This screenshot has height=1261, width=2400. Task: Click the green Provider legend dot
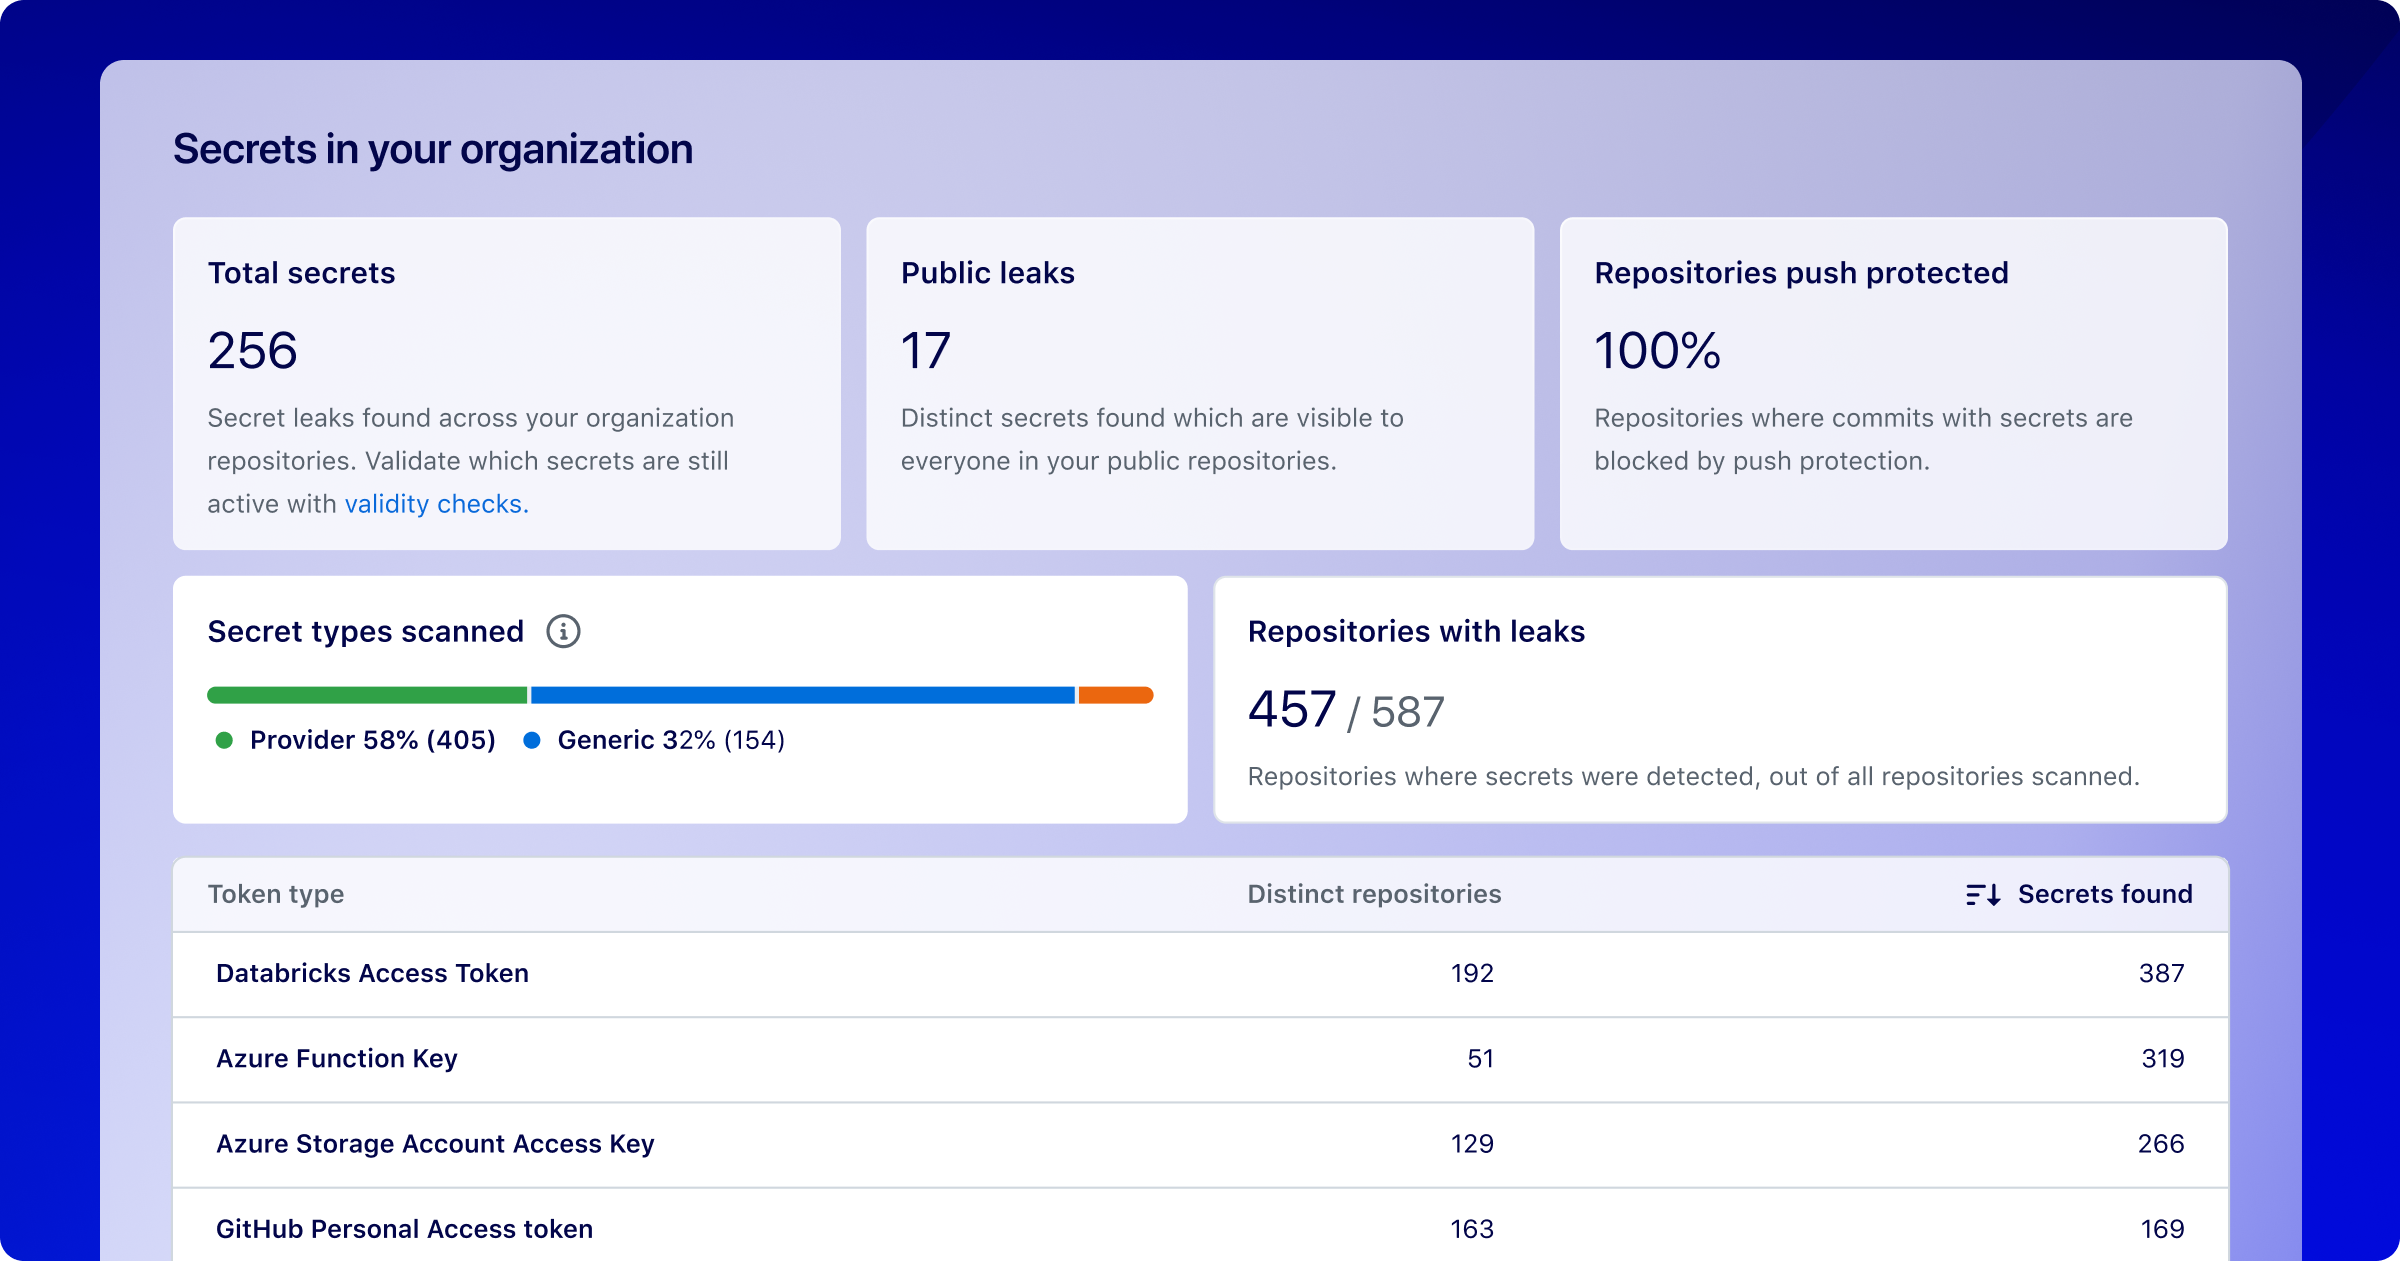pyautogui.click(x=224, y=741)
